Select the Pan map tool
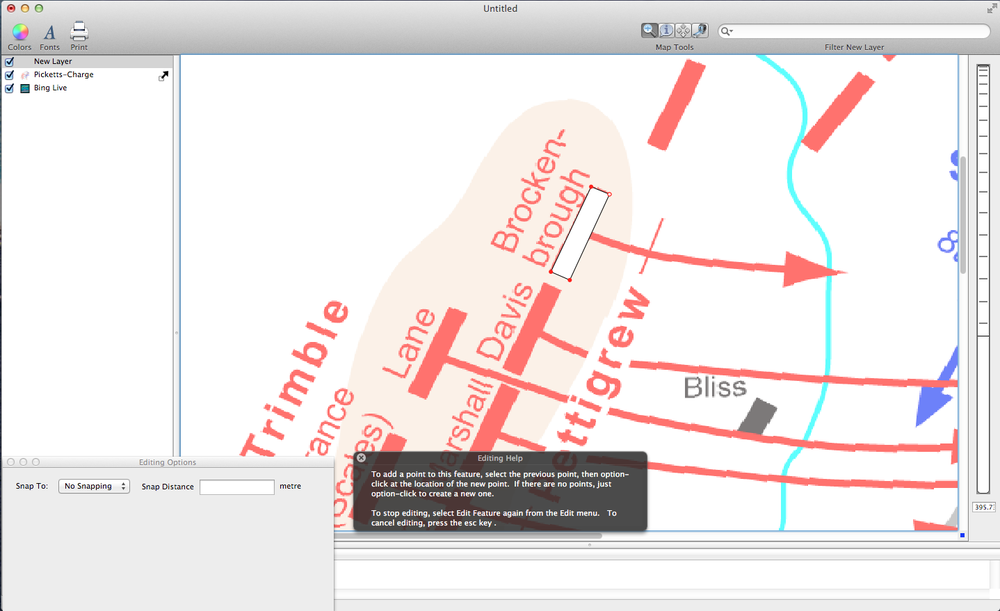 [683, 31]
